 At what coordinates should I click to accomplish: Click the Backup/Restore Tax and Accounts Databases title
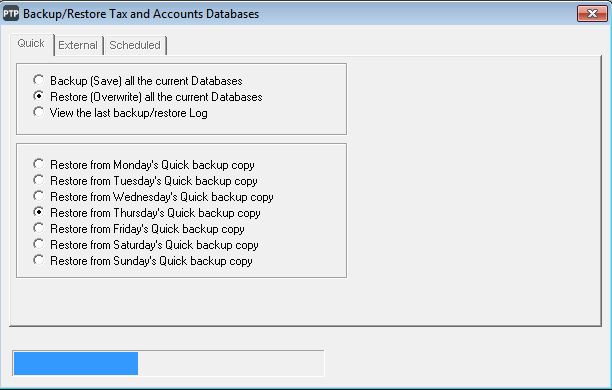[141, 14]
